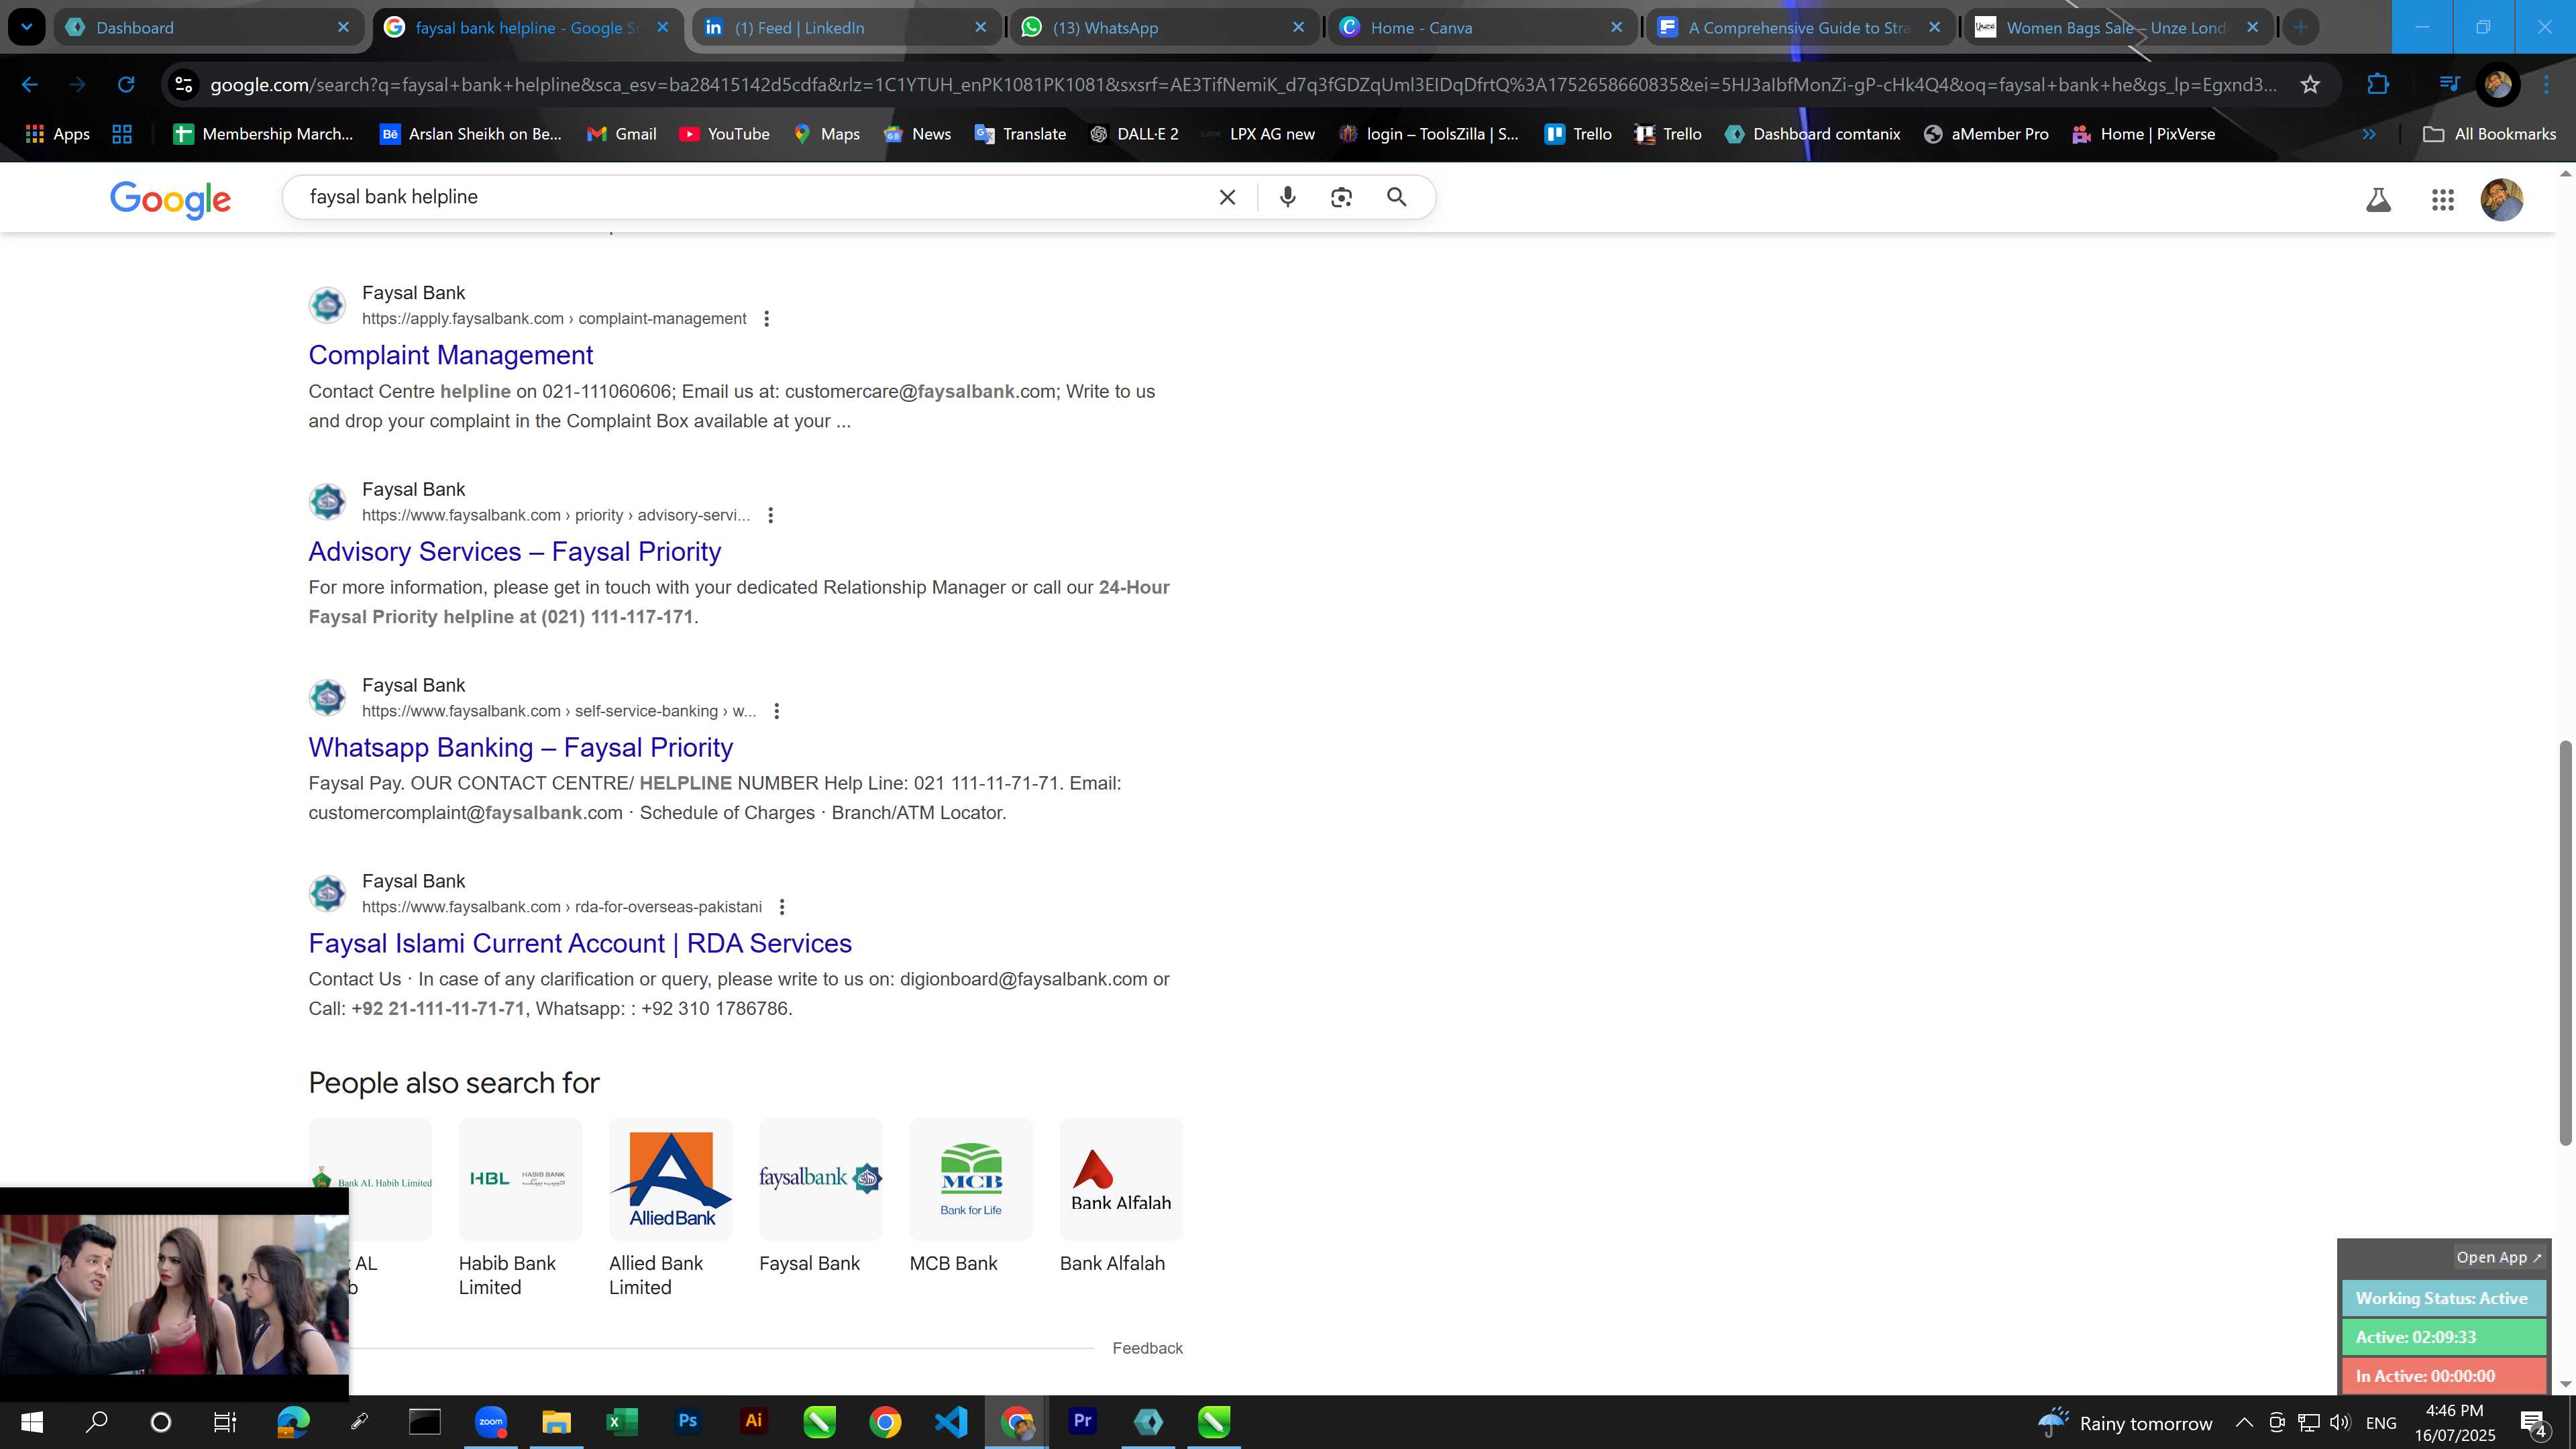Open File Explorer from the taskbar

(556, 1421)
